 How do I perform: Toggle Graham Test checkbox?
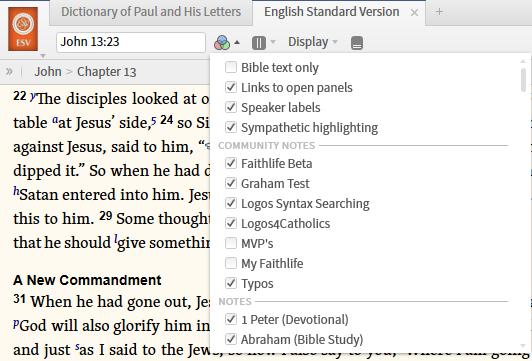click(231, 183)
